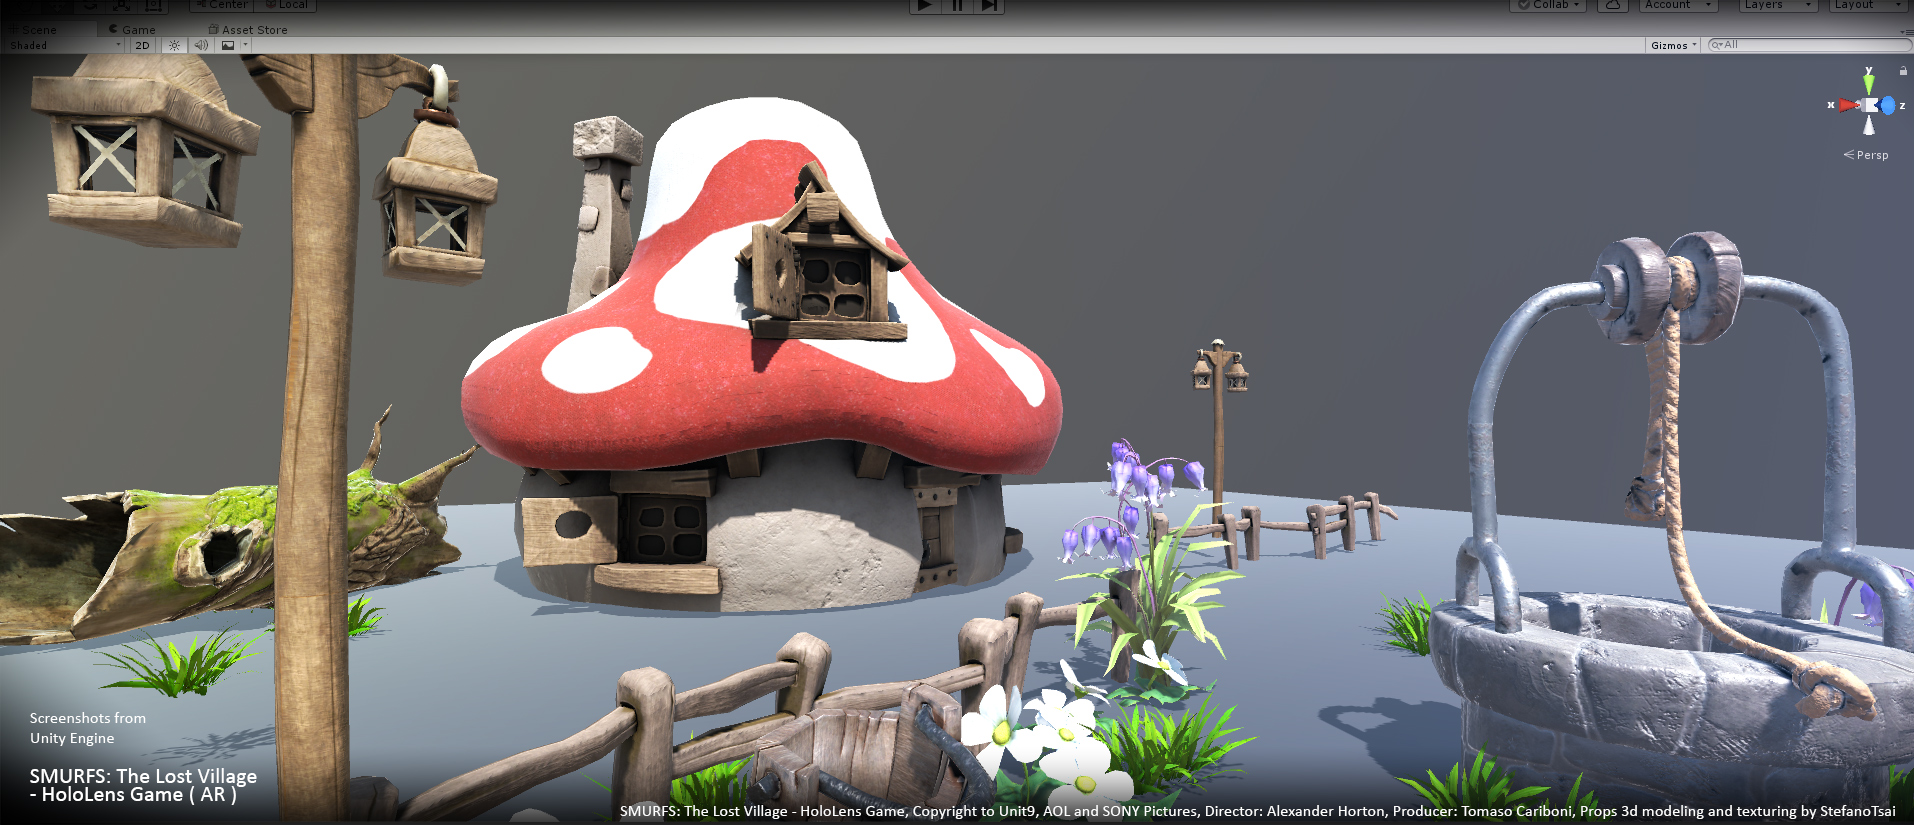The width and height of the screenshot is (1914, 825).
Task: Open the Asset Store tab
Action: (248, 30)
